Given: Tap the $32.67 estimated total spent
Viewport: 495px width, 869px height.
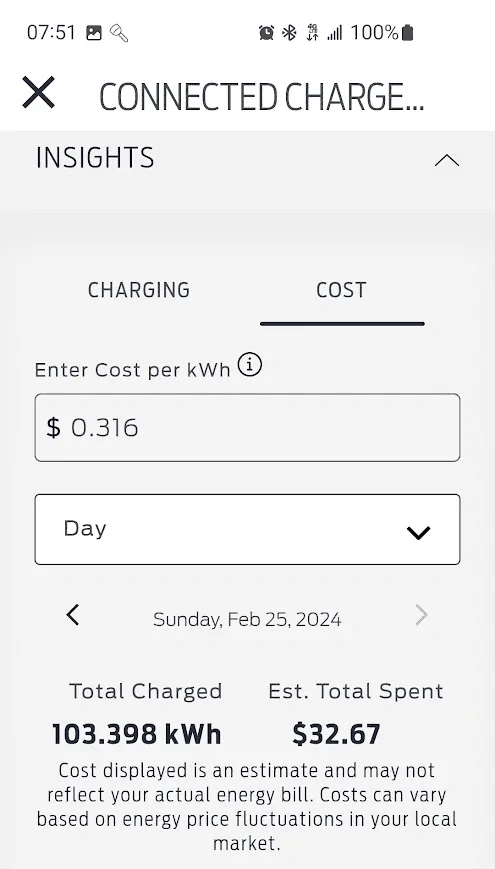Looking at the screenshot, I should click(x=336, y=734).
